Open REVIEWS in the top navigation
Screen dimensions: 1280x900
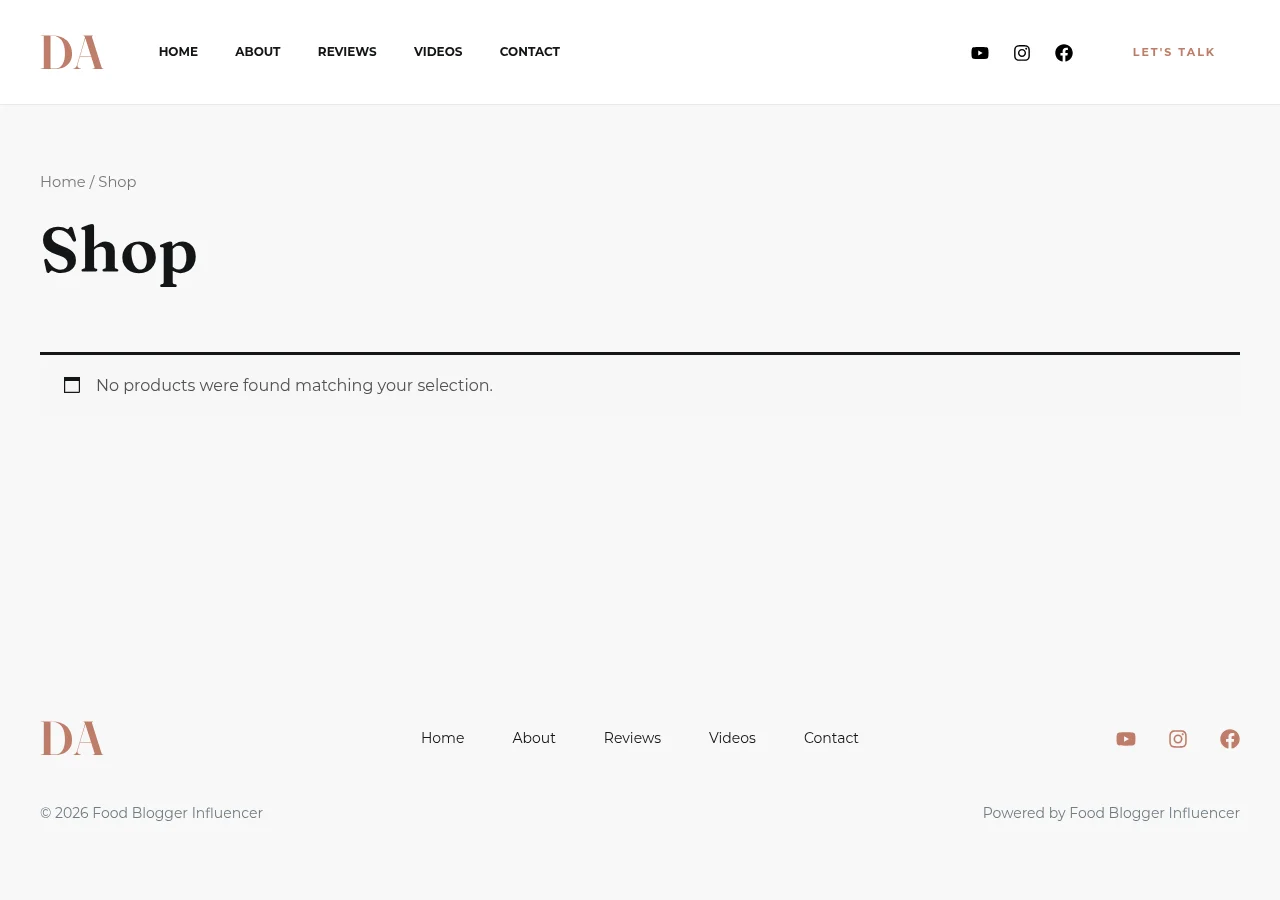click(347, 52)
